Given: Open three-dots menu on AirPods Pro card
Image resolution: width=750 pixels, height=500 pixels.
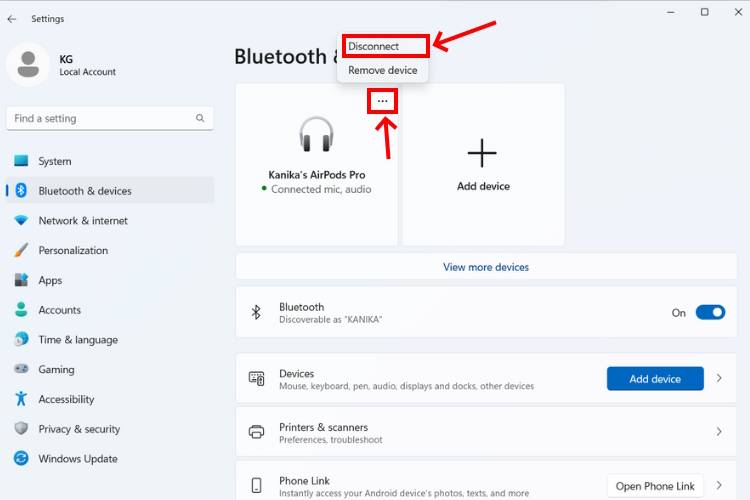Looking at the screenshot, I should (382, 101).
